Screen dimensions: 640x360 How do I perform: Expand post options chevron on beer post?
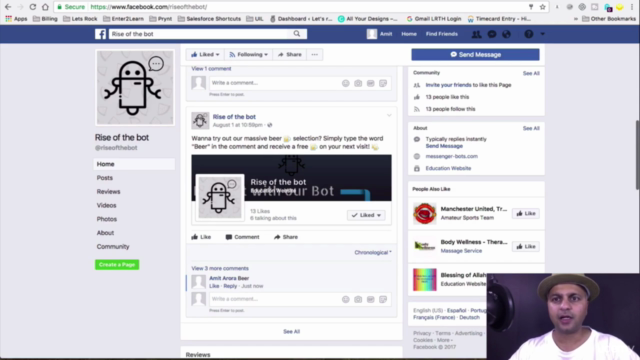(389, 116)
